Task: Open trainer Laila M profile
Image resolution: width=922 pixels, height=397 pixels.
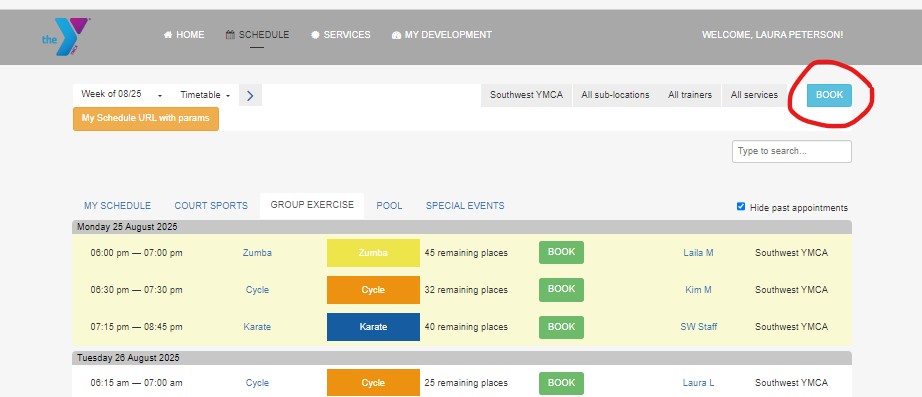Action: (x=699, y=253)
